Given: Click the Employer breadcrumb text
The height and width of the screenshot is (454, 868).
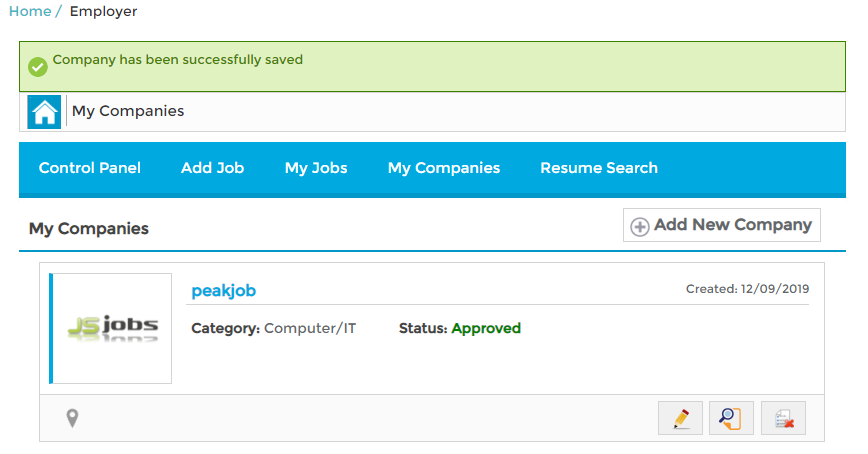Looking at the screenshot, I should [x=103, y=12].
